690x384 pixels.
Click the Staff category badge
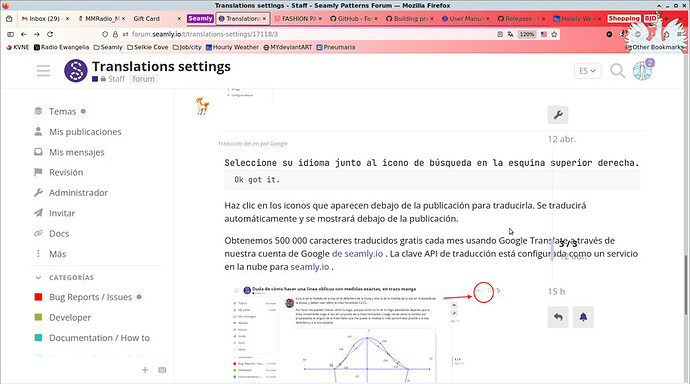pos(108,79)
